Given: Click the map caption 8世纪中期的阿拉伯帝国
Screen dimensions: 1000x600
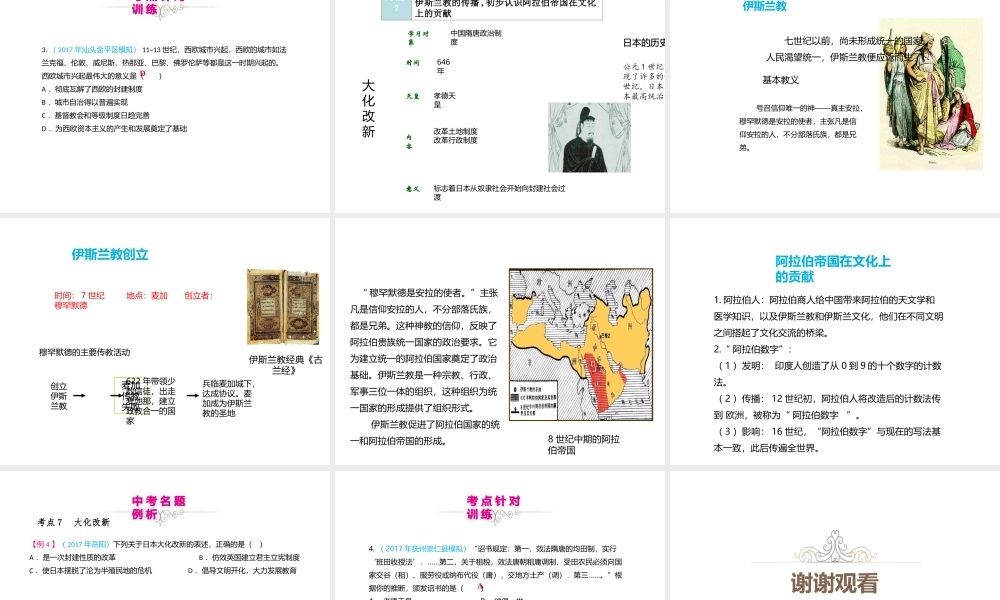Looking at the screenshot, I should point(584,444).
